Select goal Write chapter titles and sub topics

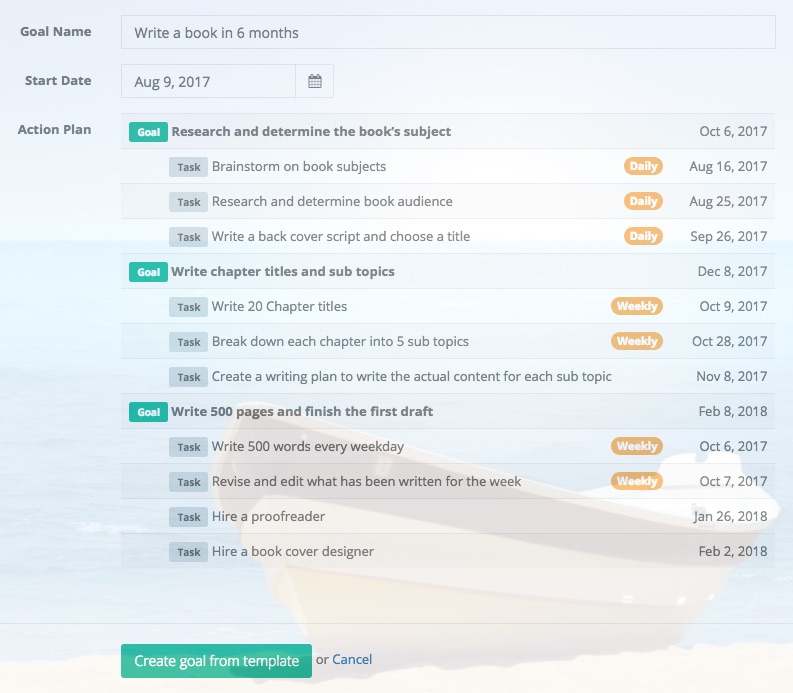pos(282,271)
